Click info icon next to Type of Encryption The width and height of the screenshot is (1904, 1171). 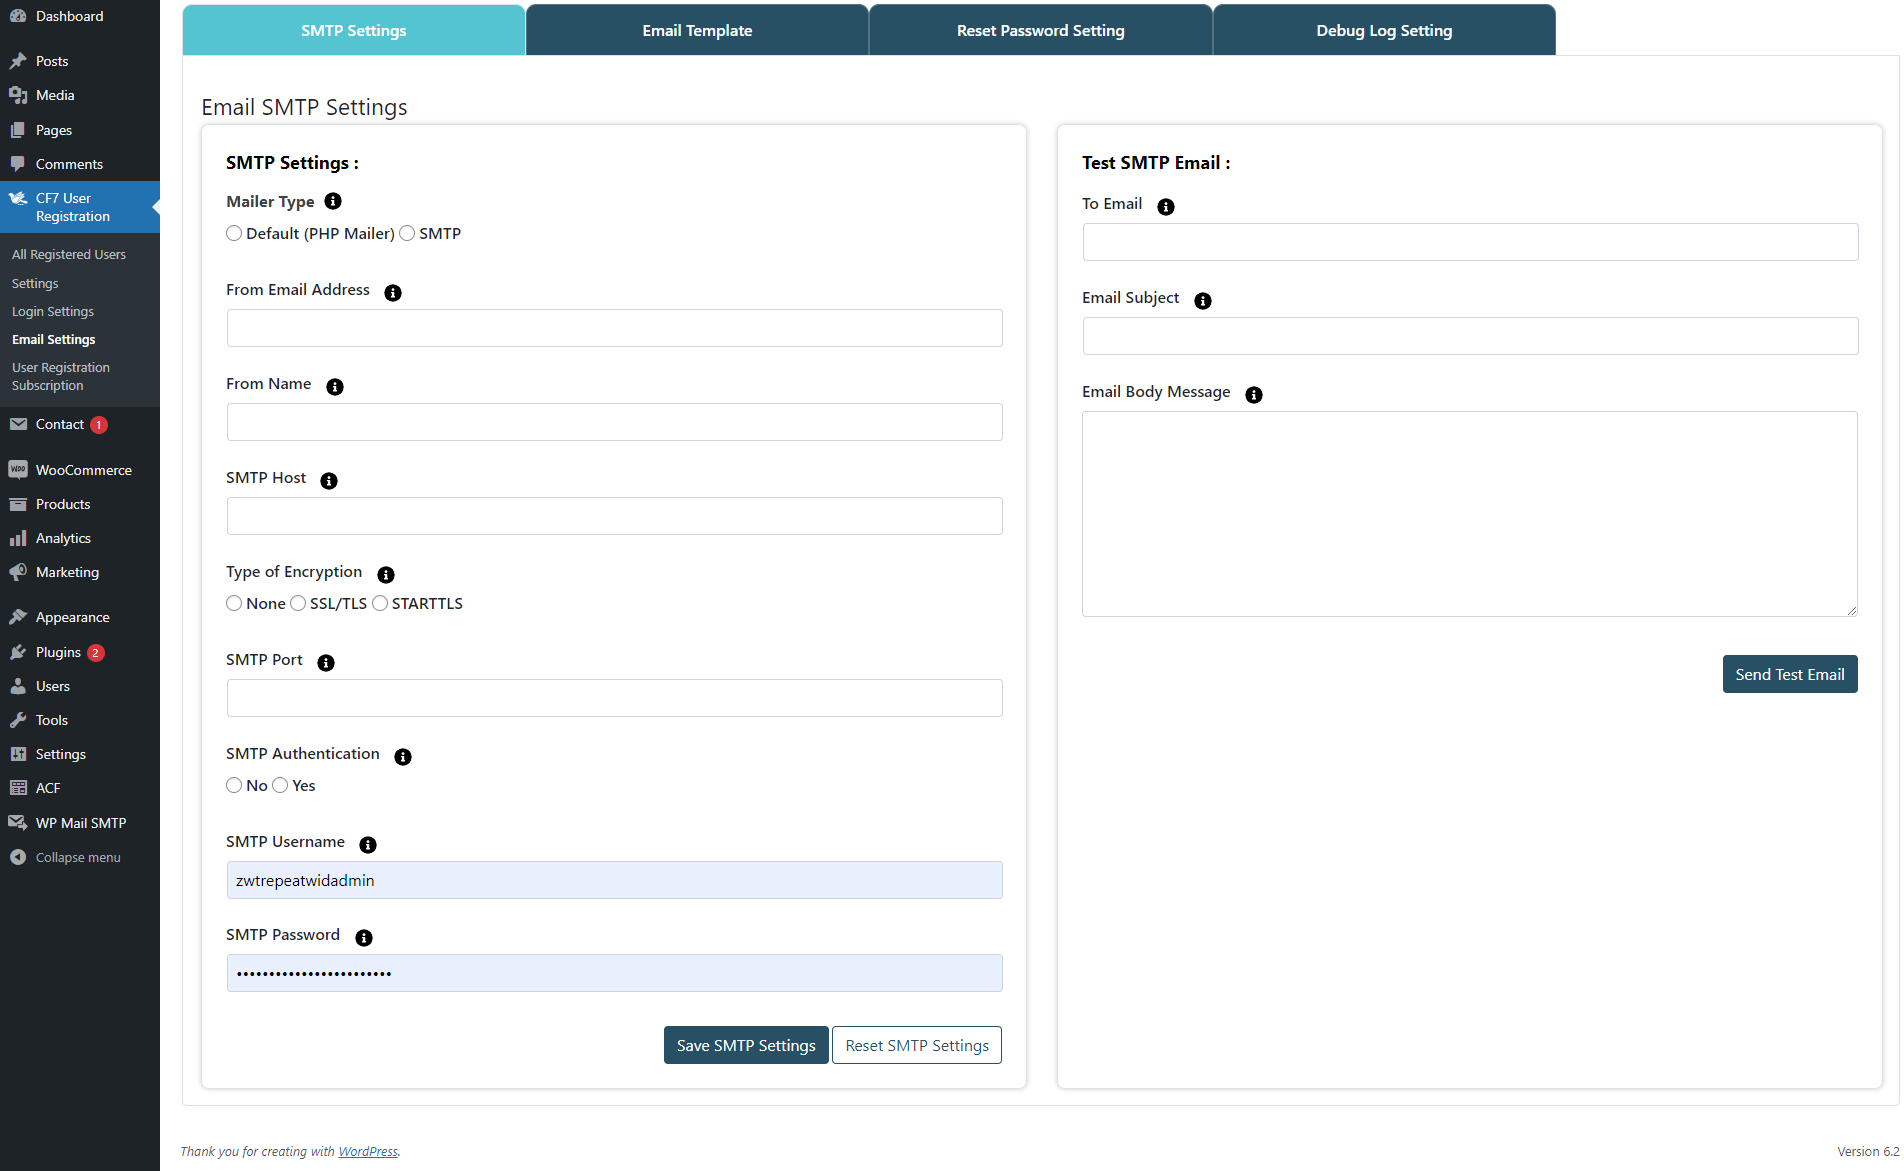tap(386, 575)
